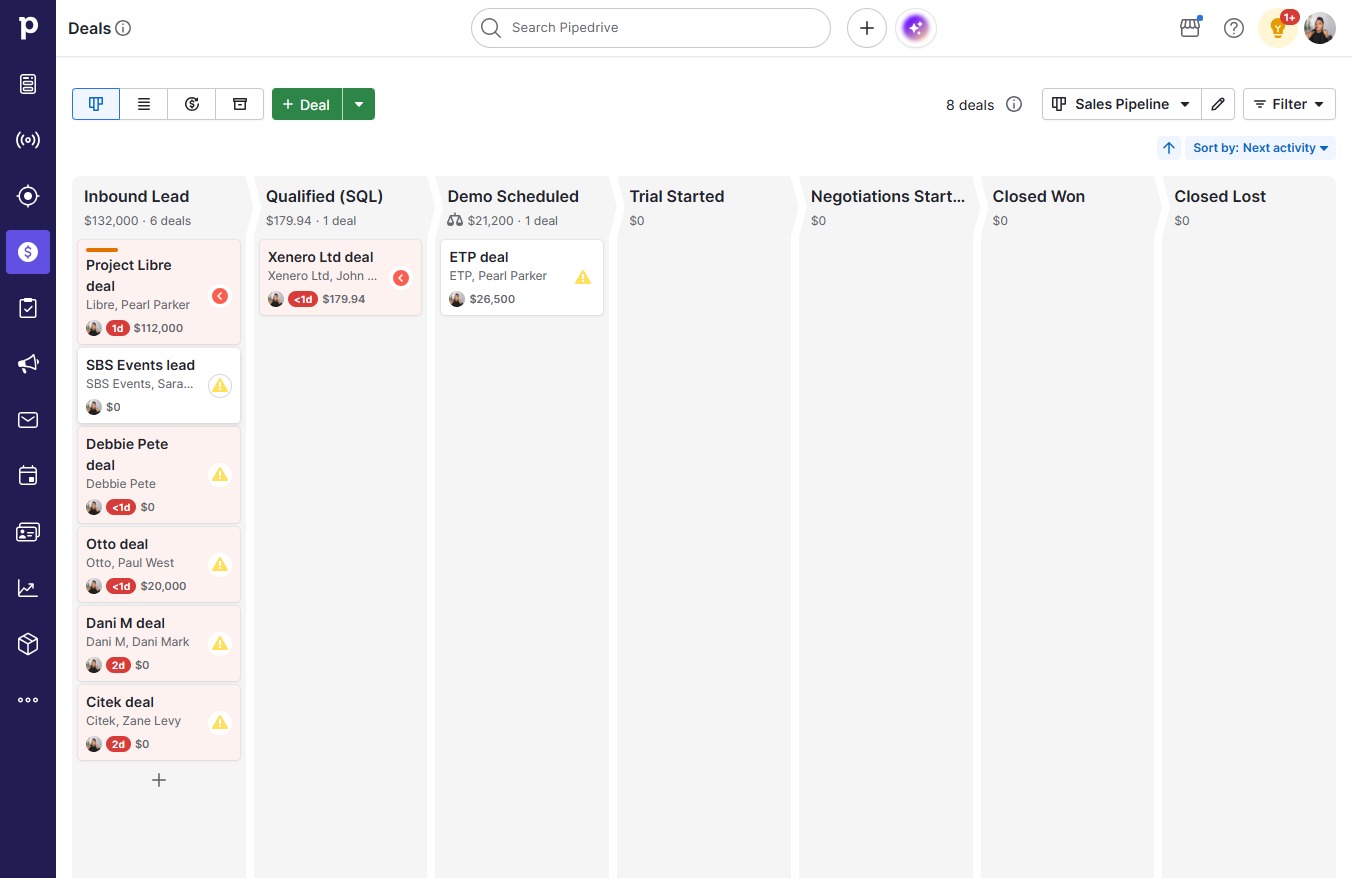
Task: Click the warning icon on Citek deal
Action: tap(220, 722)
